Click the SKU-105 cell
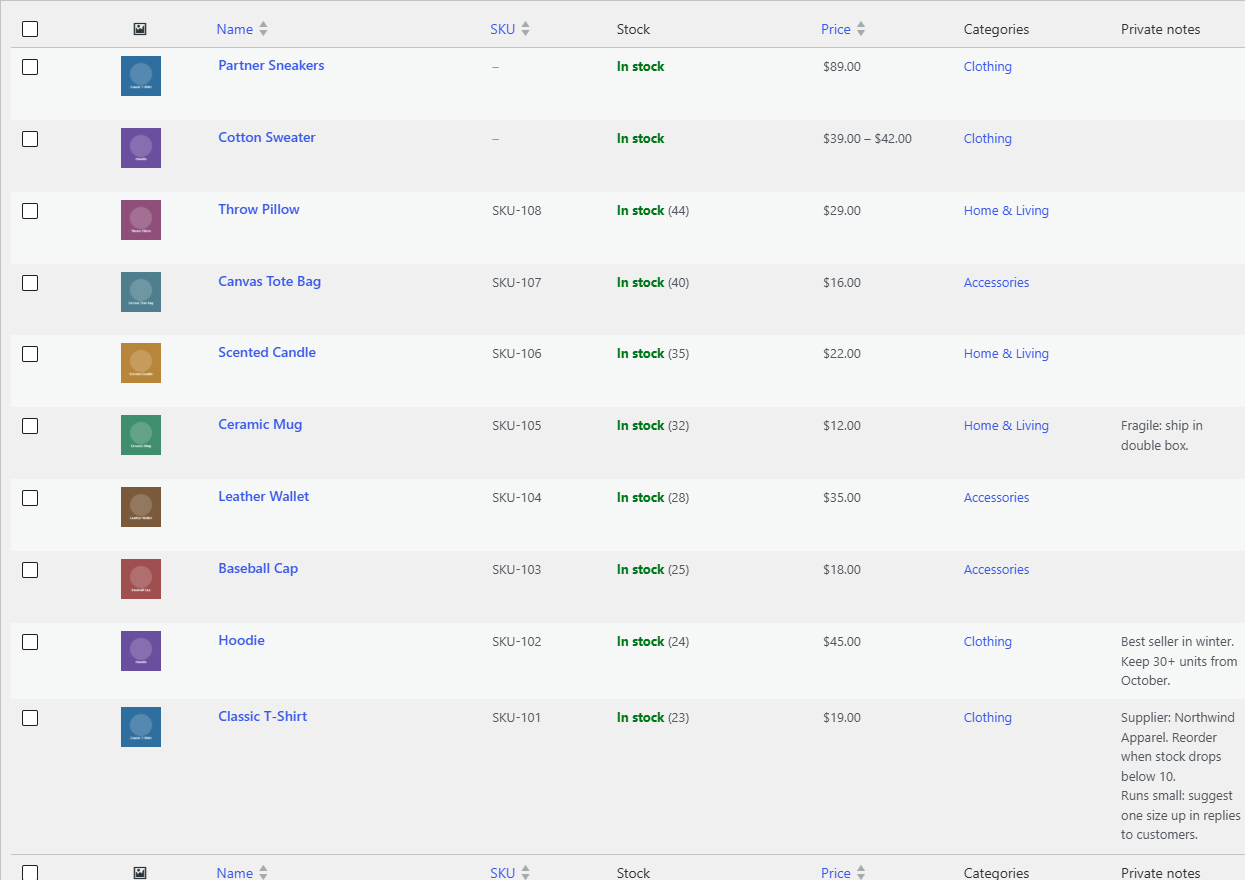Viewport: 1245px width, 880px height. click(x=517, y=426)
